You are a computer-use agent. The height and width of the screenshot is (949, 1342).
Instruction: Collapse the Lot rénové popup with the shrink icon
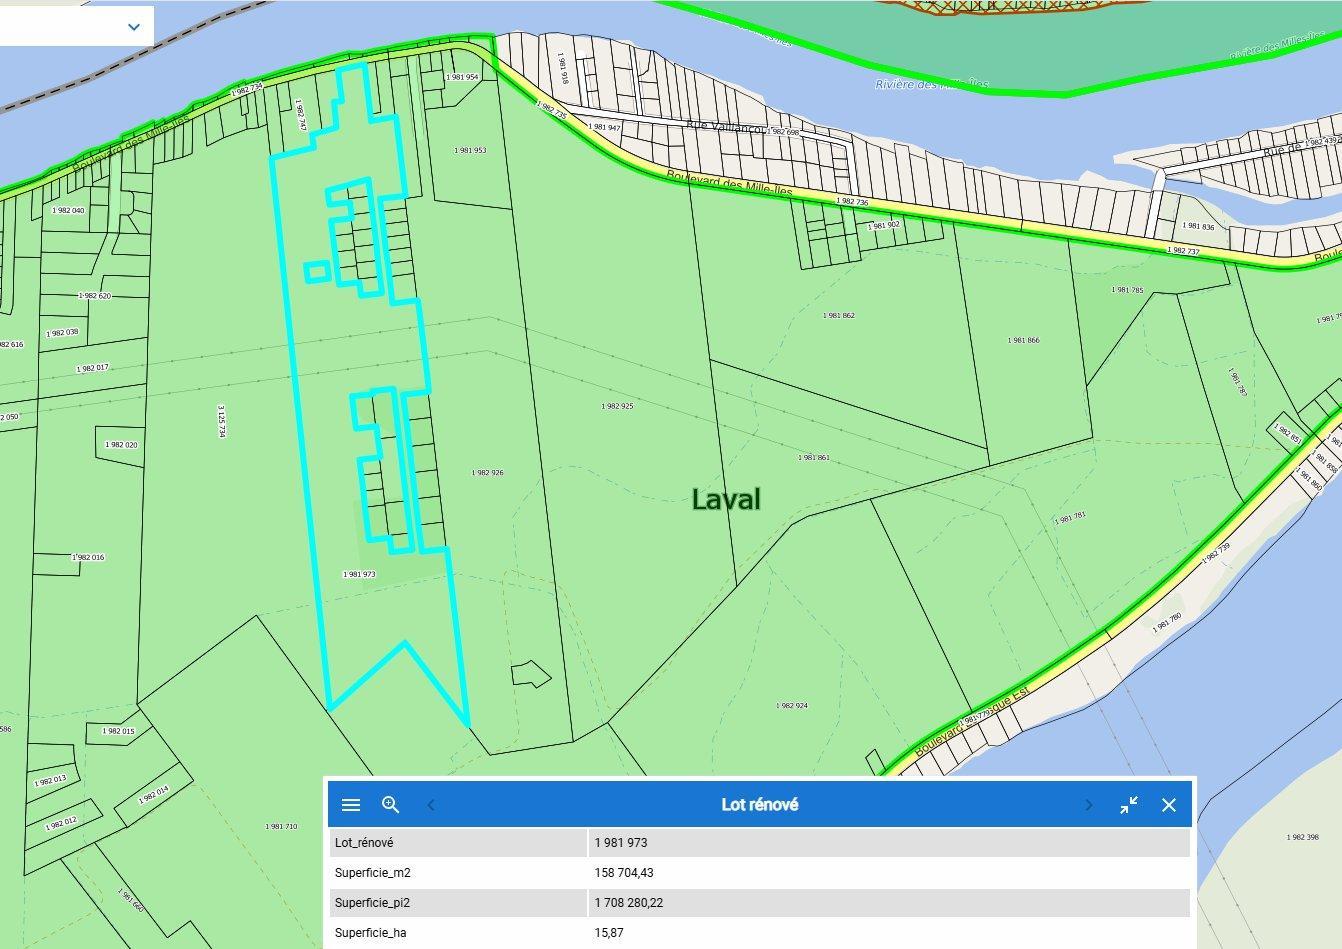click(1131, 804)
